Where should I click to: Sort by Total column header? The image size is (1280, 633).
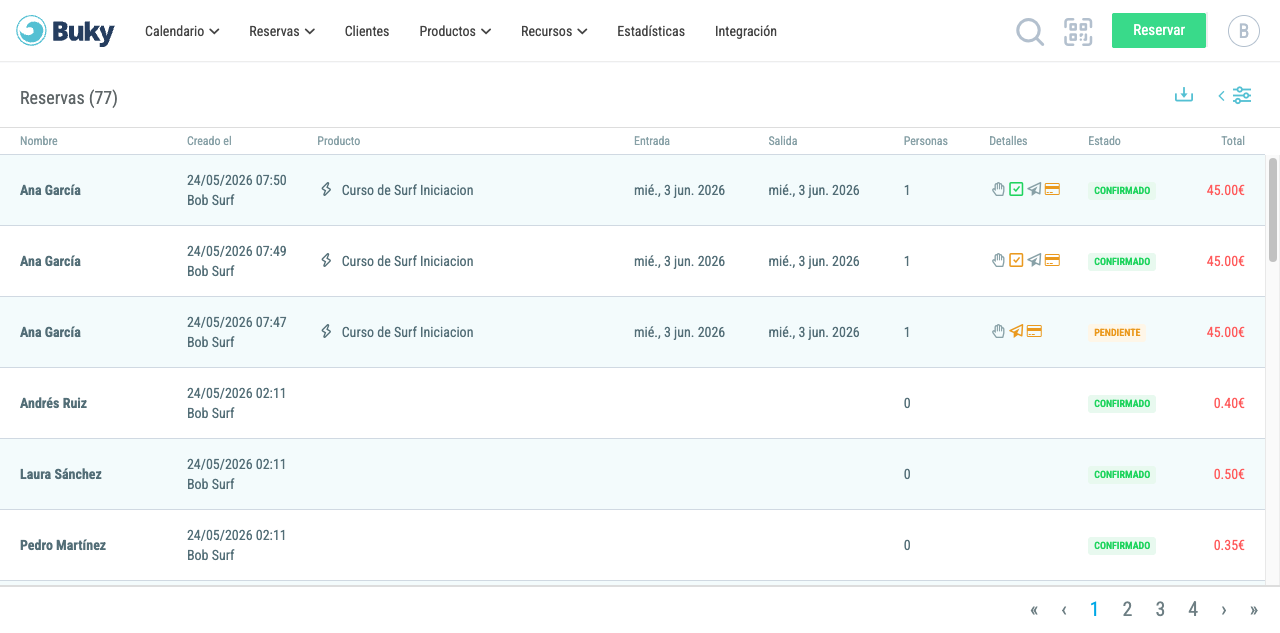click(1233, 141)
